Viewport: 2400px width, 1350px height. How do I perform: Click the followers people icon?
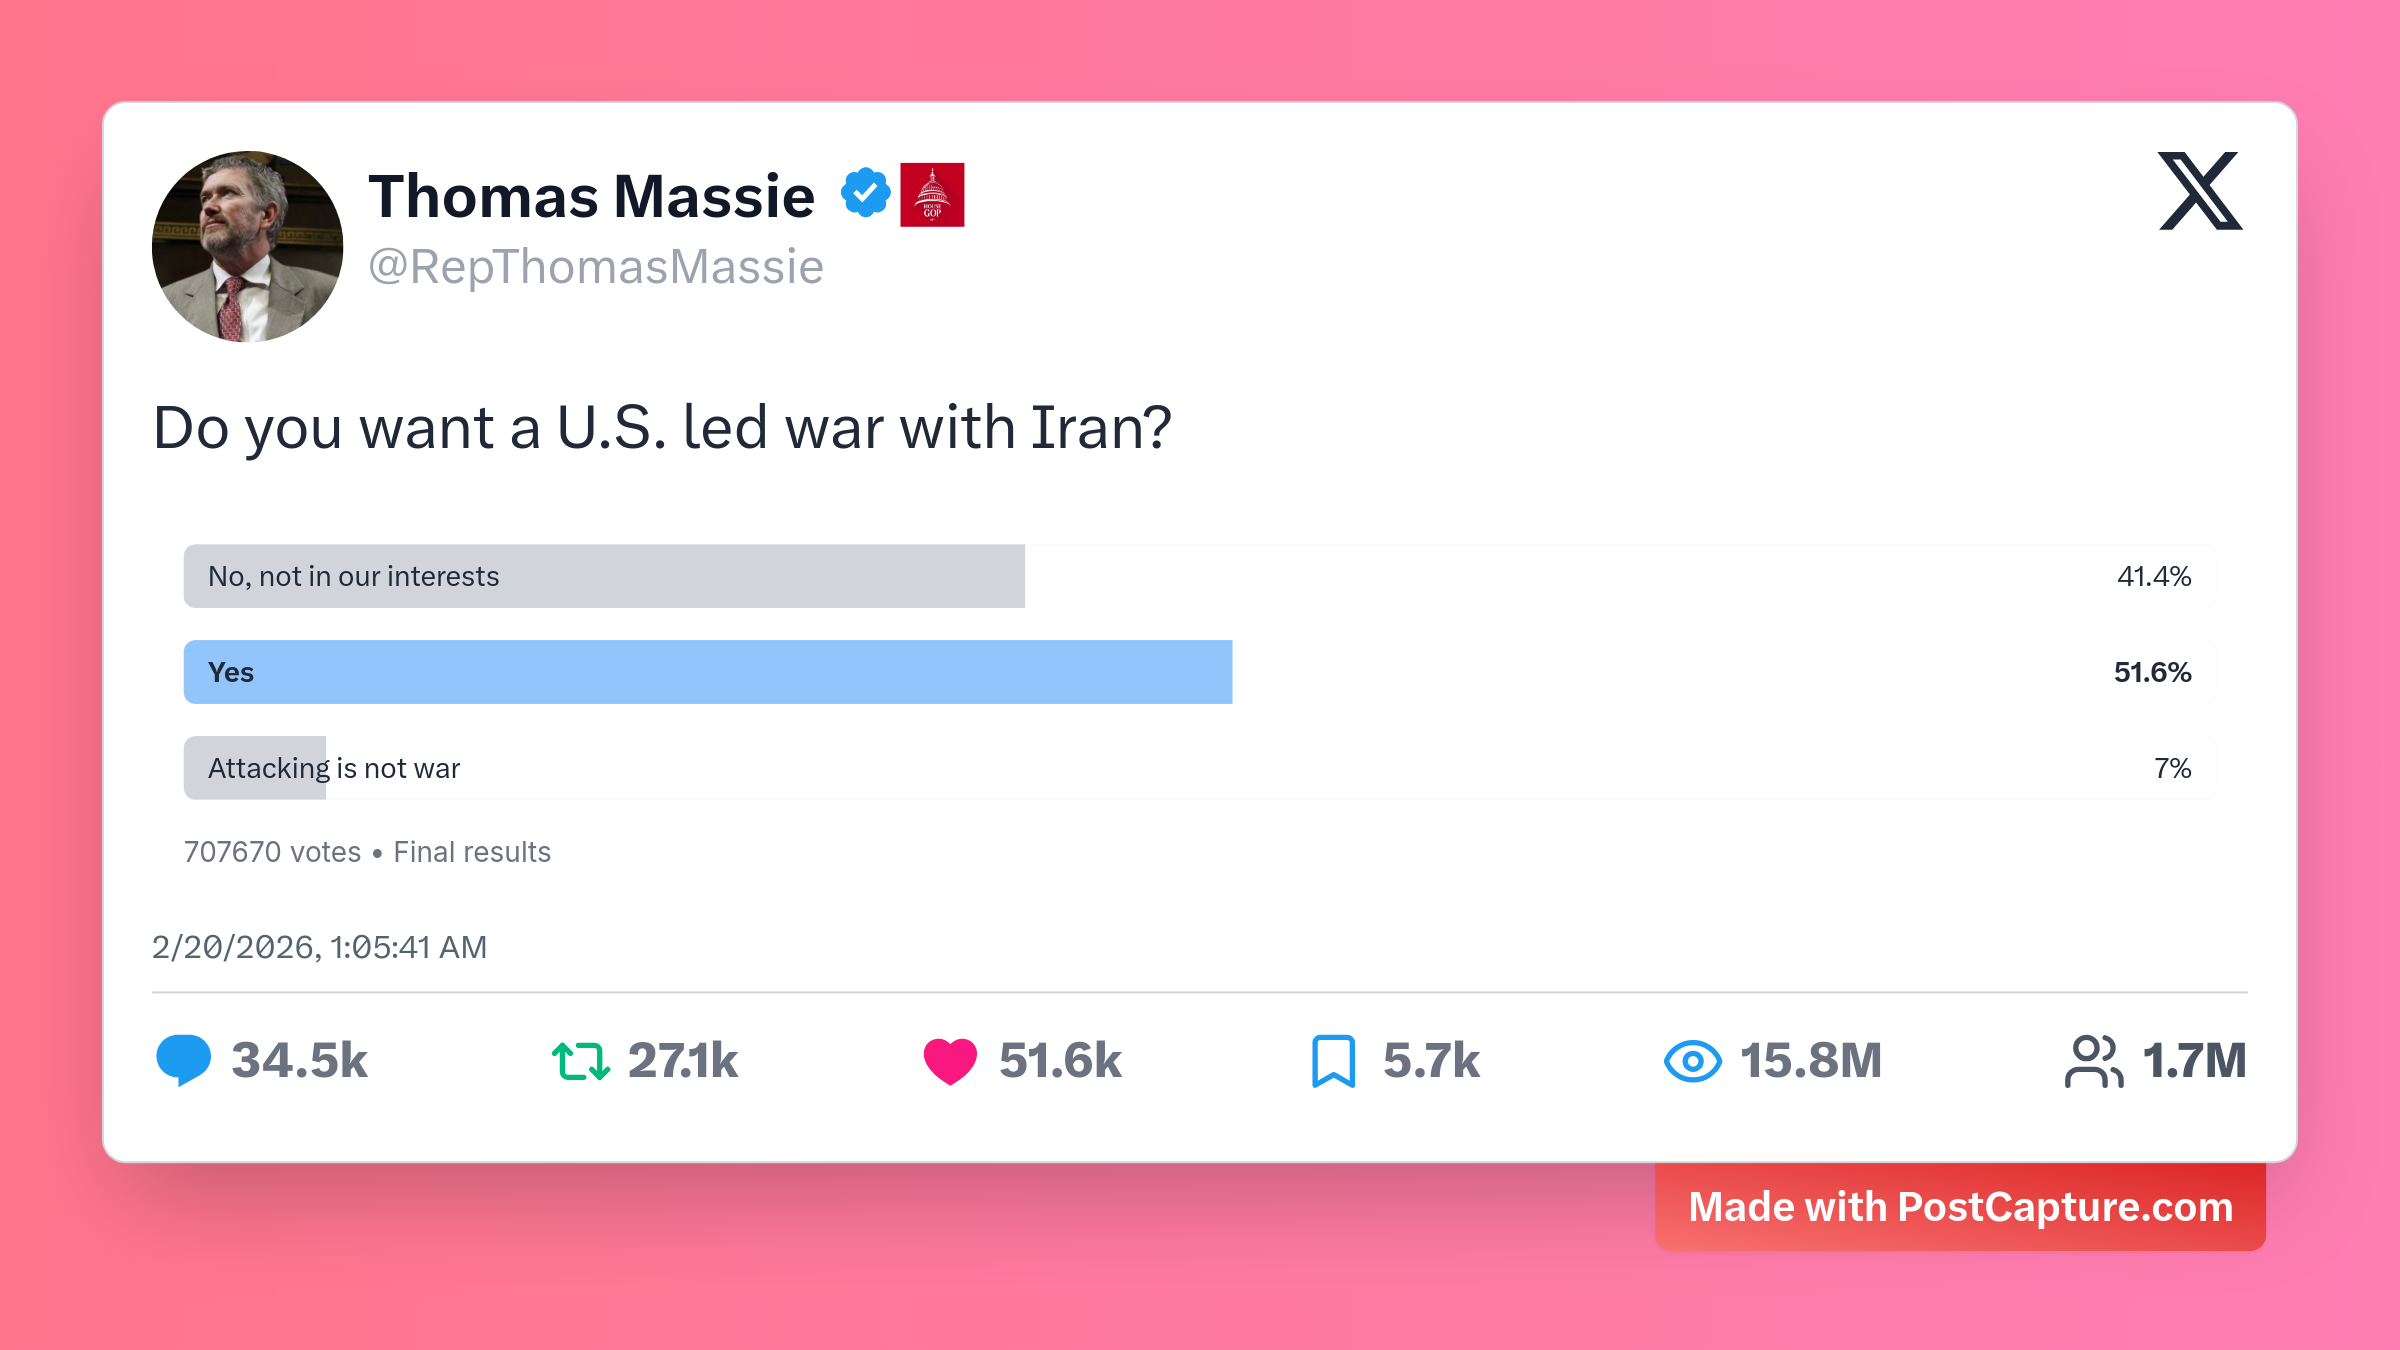[2093, 1061]
